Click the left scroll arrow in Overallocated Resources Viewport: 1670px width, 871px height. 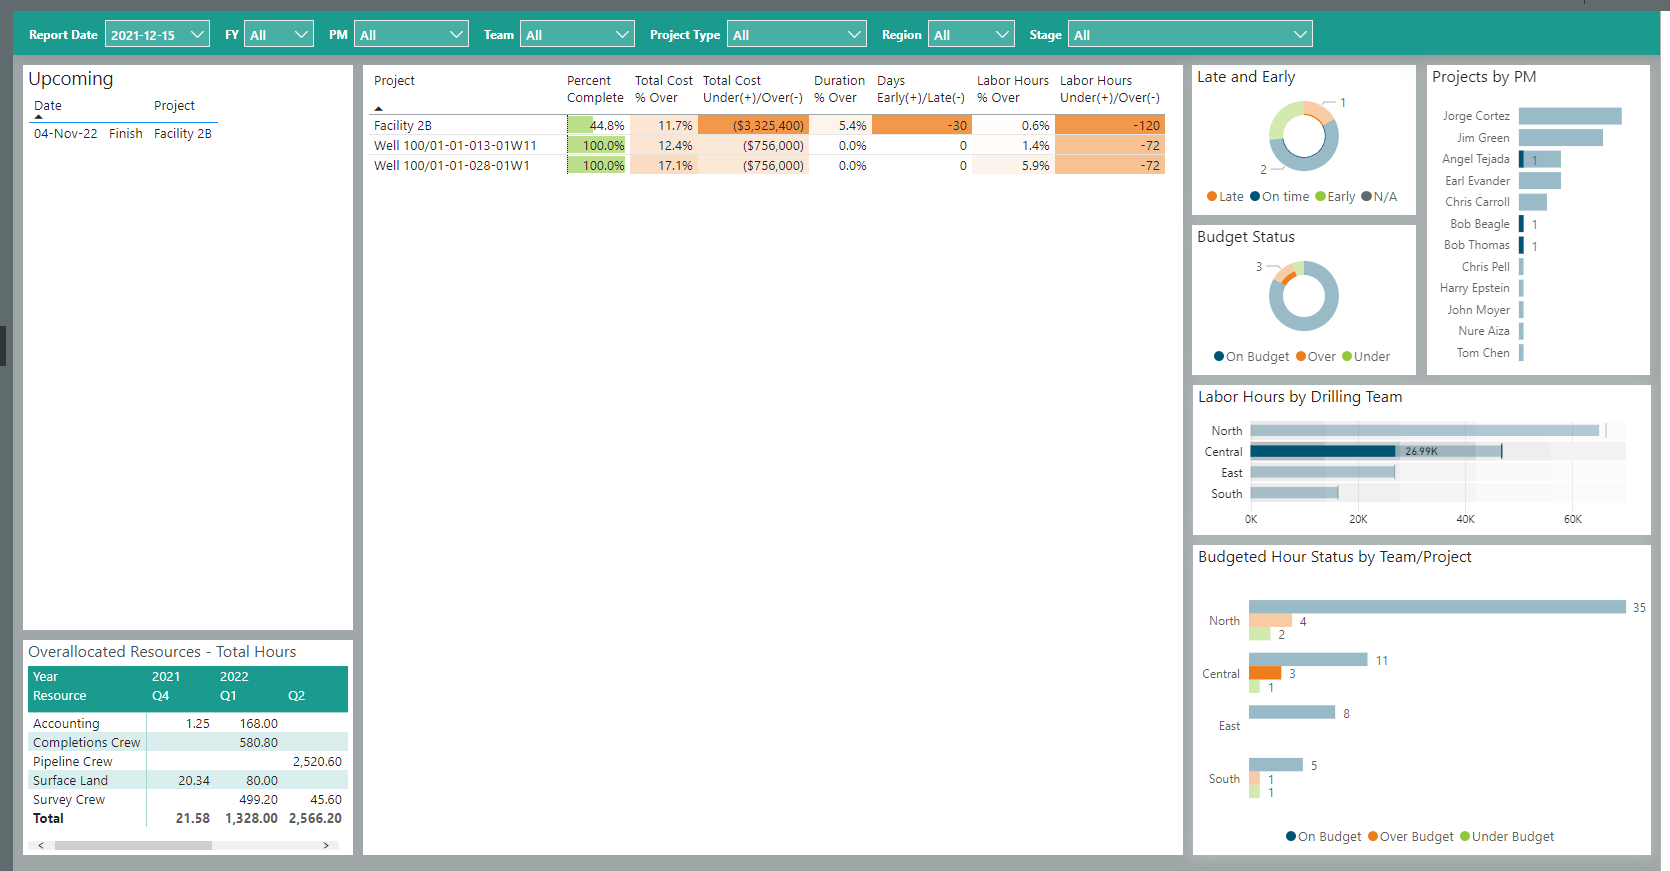coord(41,845)
